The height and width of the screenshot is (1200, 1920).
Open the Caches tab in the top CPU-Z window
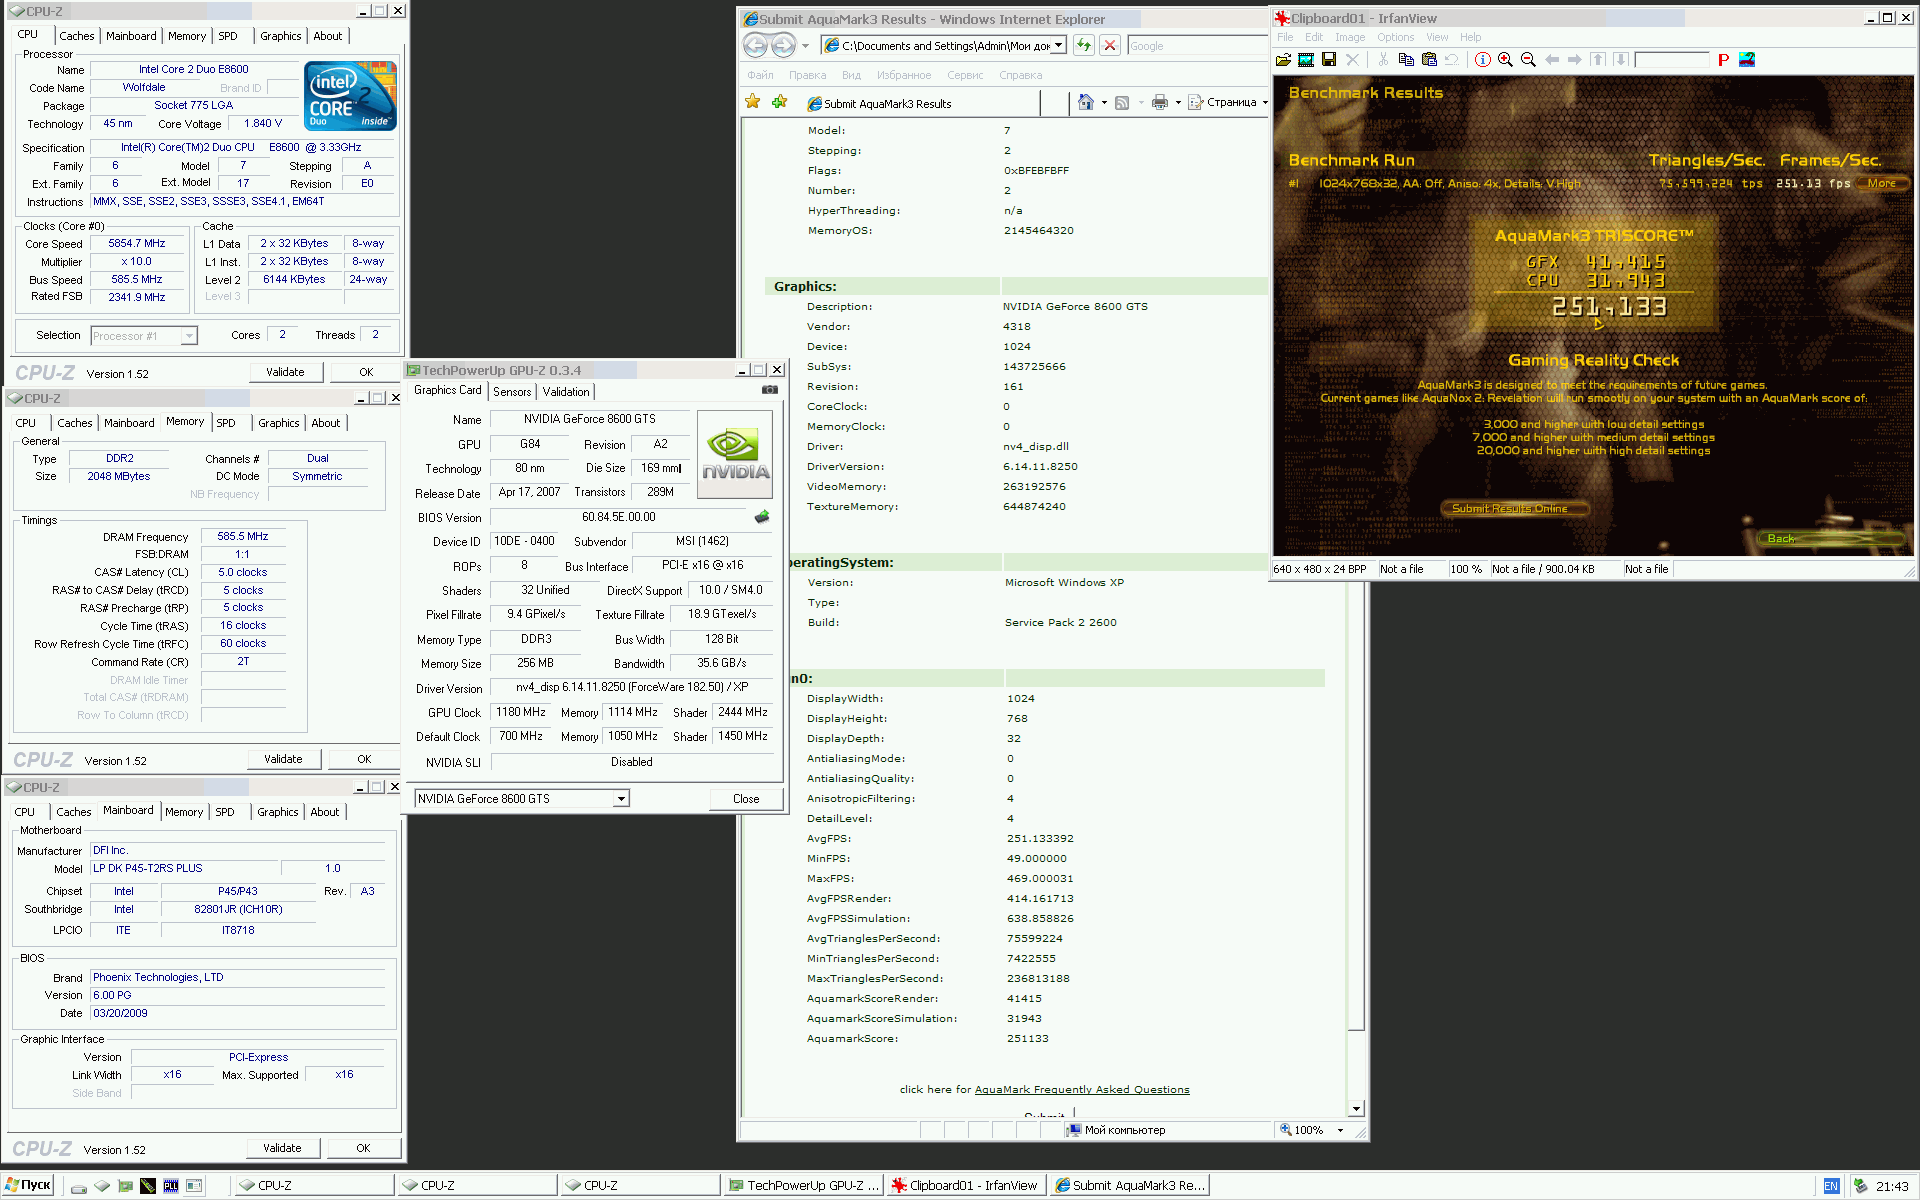[76, 36]
